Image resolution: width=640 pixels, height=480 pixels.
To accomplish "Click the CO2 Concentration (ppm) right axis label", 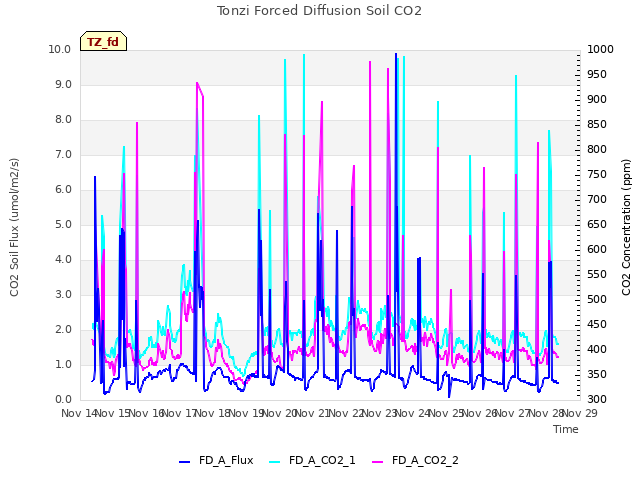I will tap(626, 227).
